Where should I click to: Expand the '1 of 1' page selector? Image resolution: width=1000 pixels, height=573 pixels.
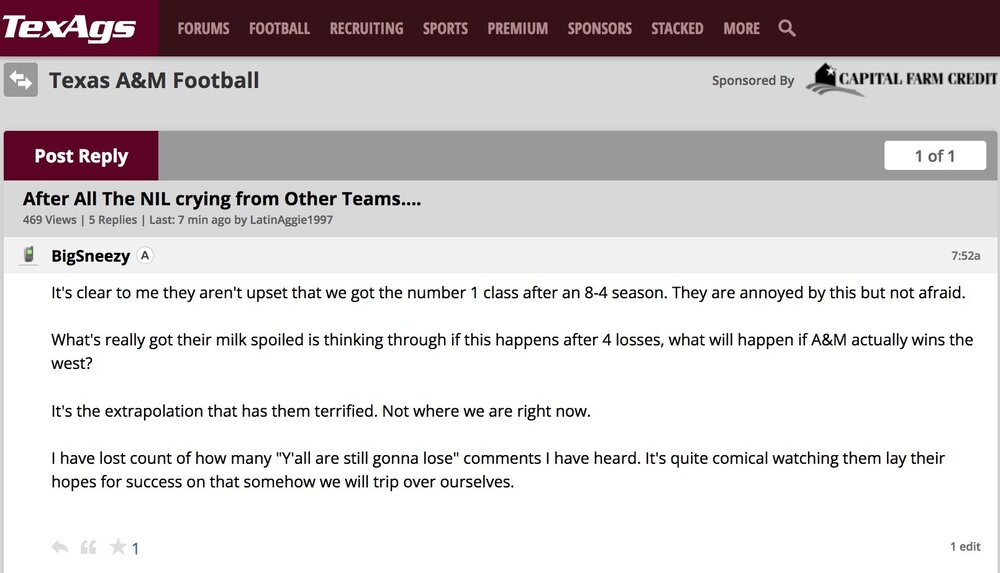935,156
